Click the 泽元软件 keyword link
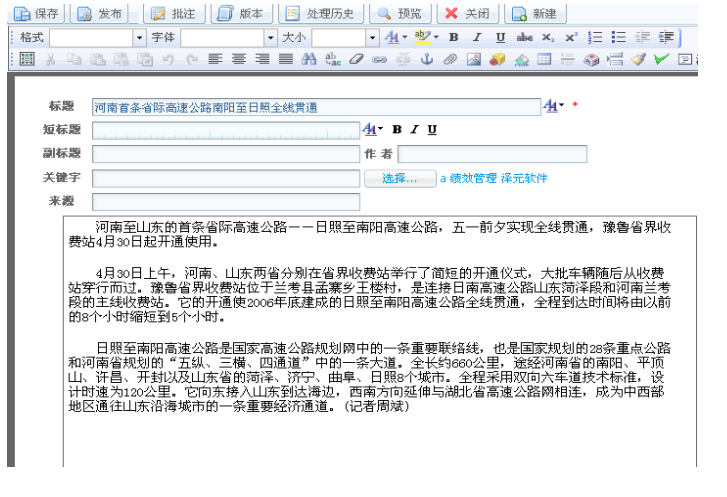 [524, 178]
